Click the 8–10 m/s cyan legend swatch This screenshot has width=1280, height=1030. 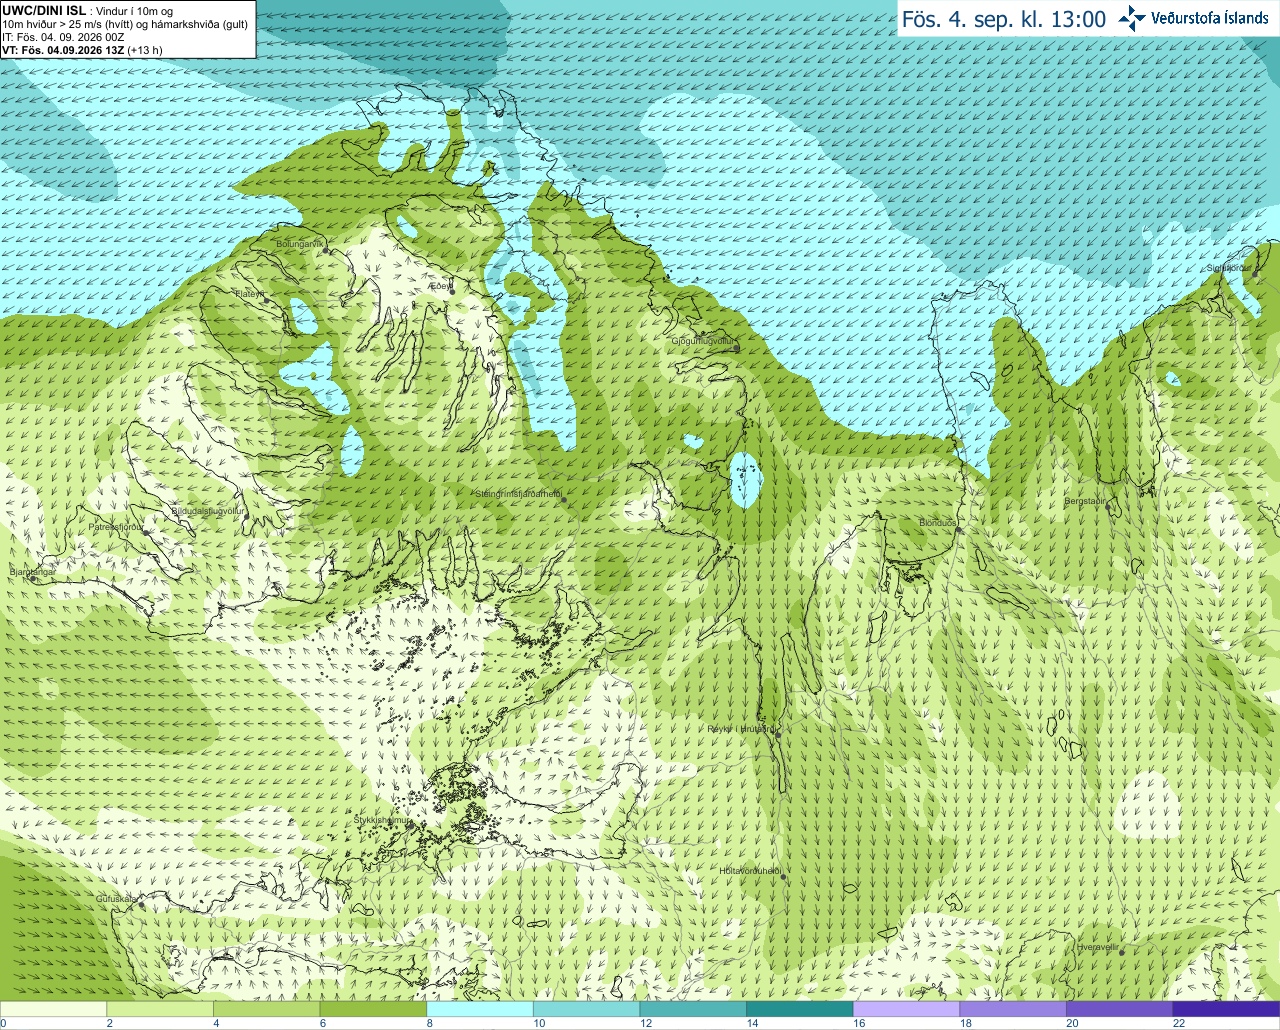(479, 1009)
